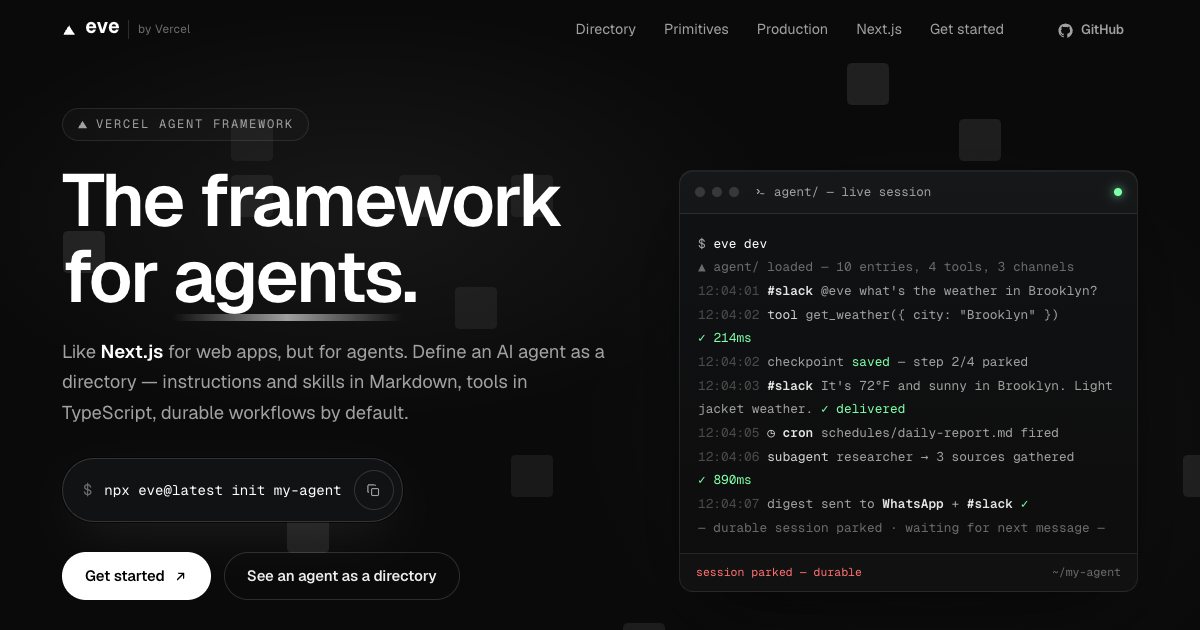1200x630 pixels.
Task: Click the green live status dot
Action: (x=1118, y=192)
